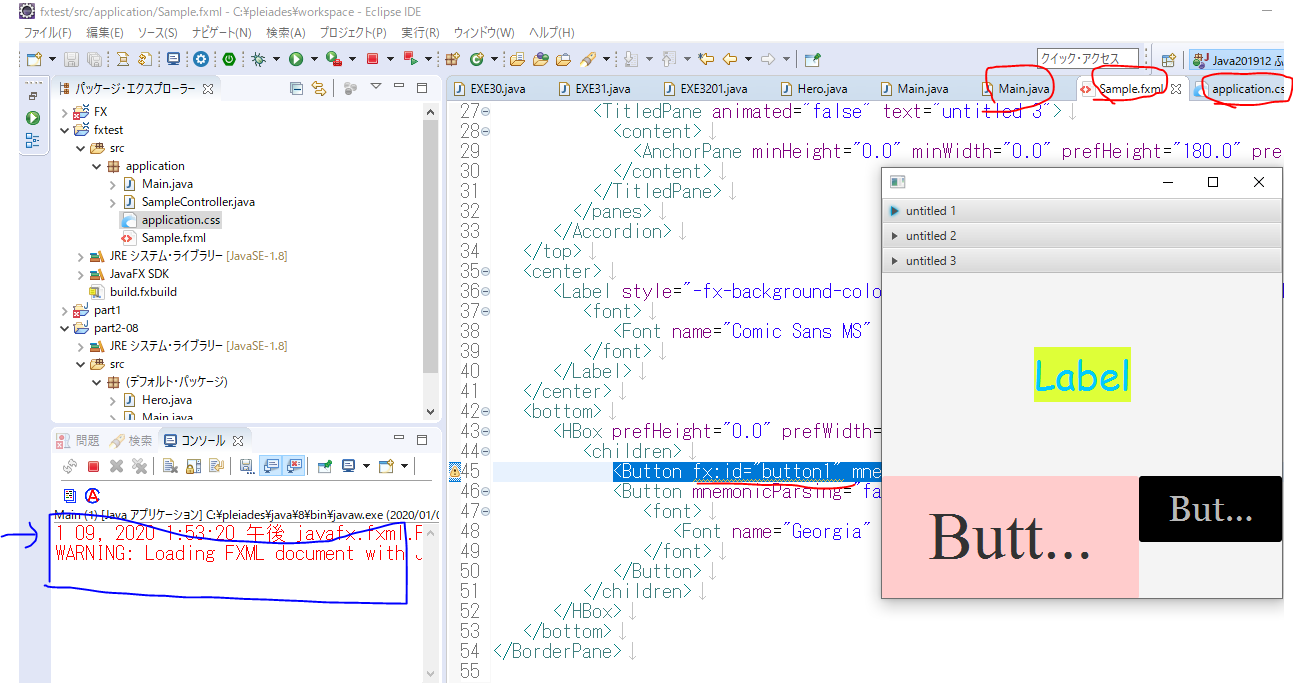Screen dimensions: 1293x683
Task: Click the blue gear icon in toolbar
Action: pos(201,59)
